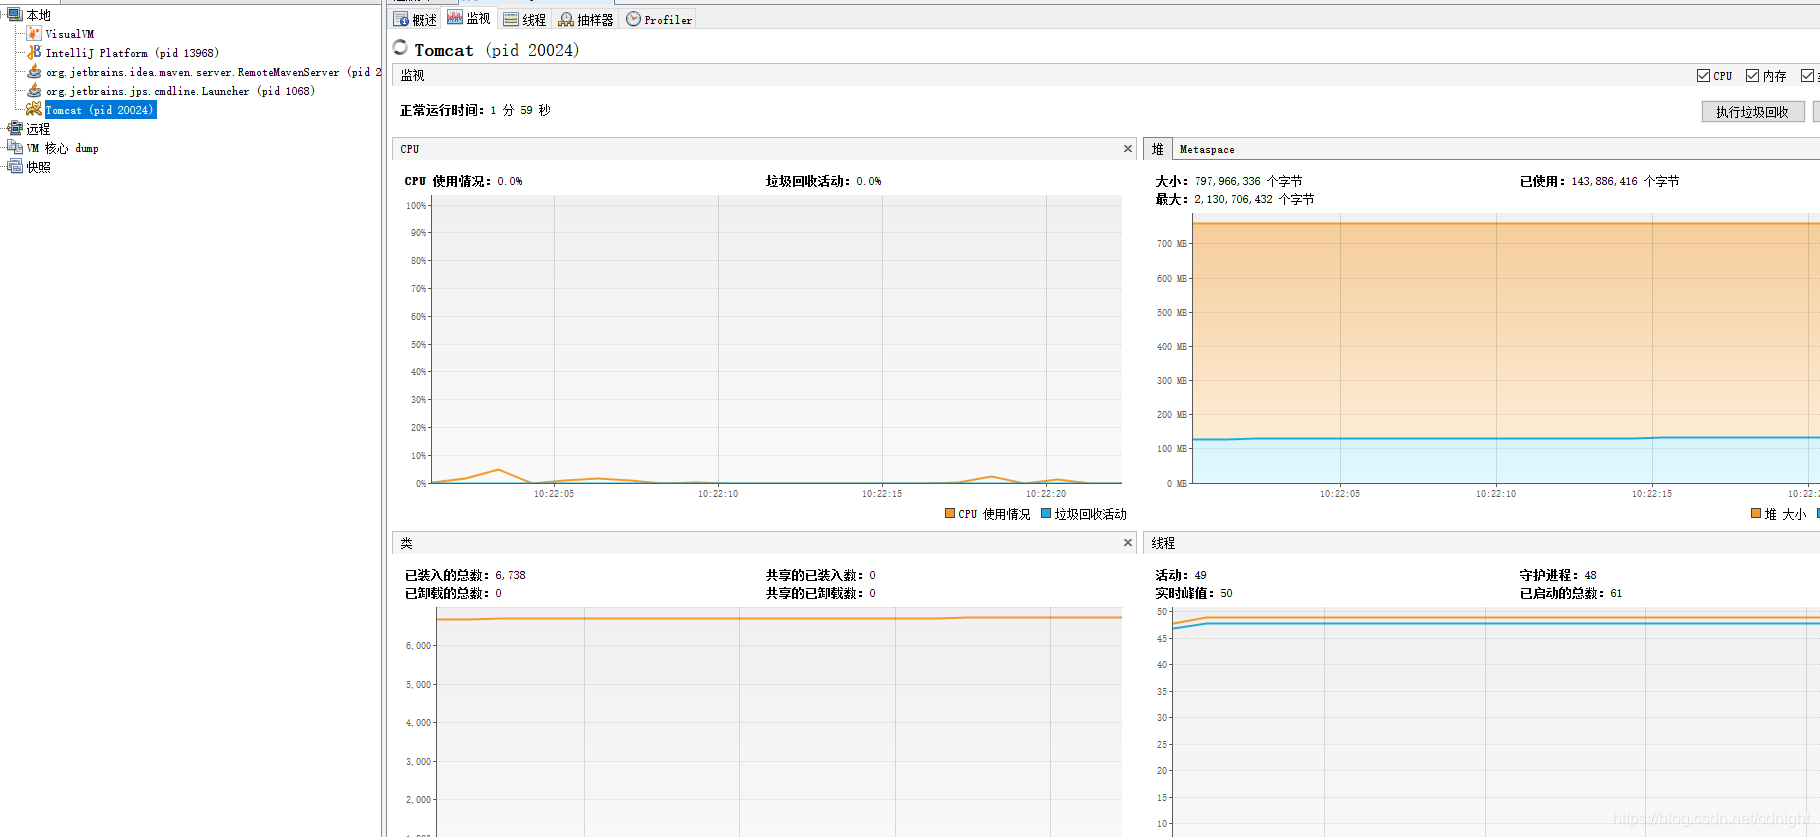The height and width of the screenshot is (837, 1820).
Task: Click the 共享的已卸载数 label
Action: 815,593
